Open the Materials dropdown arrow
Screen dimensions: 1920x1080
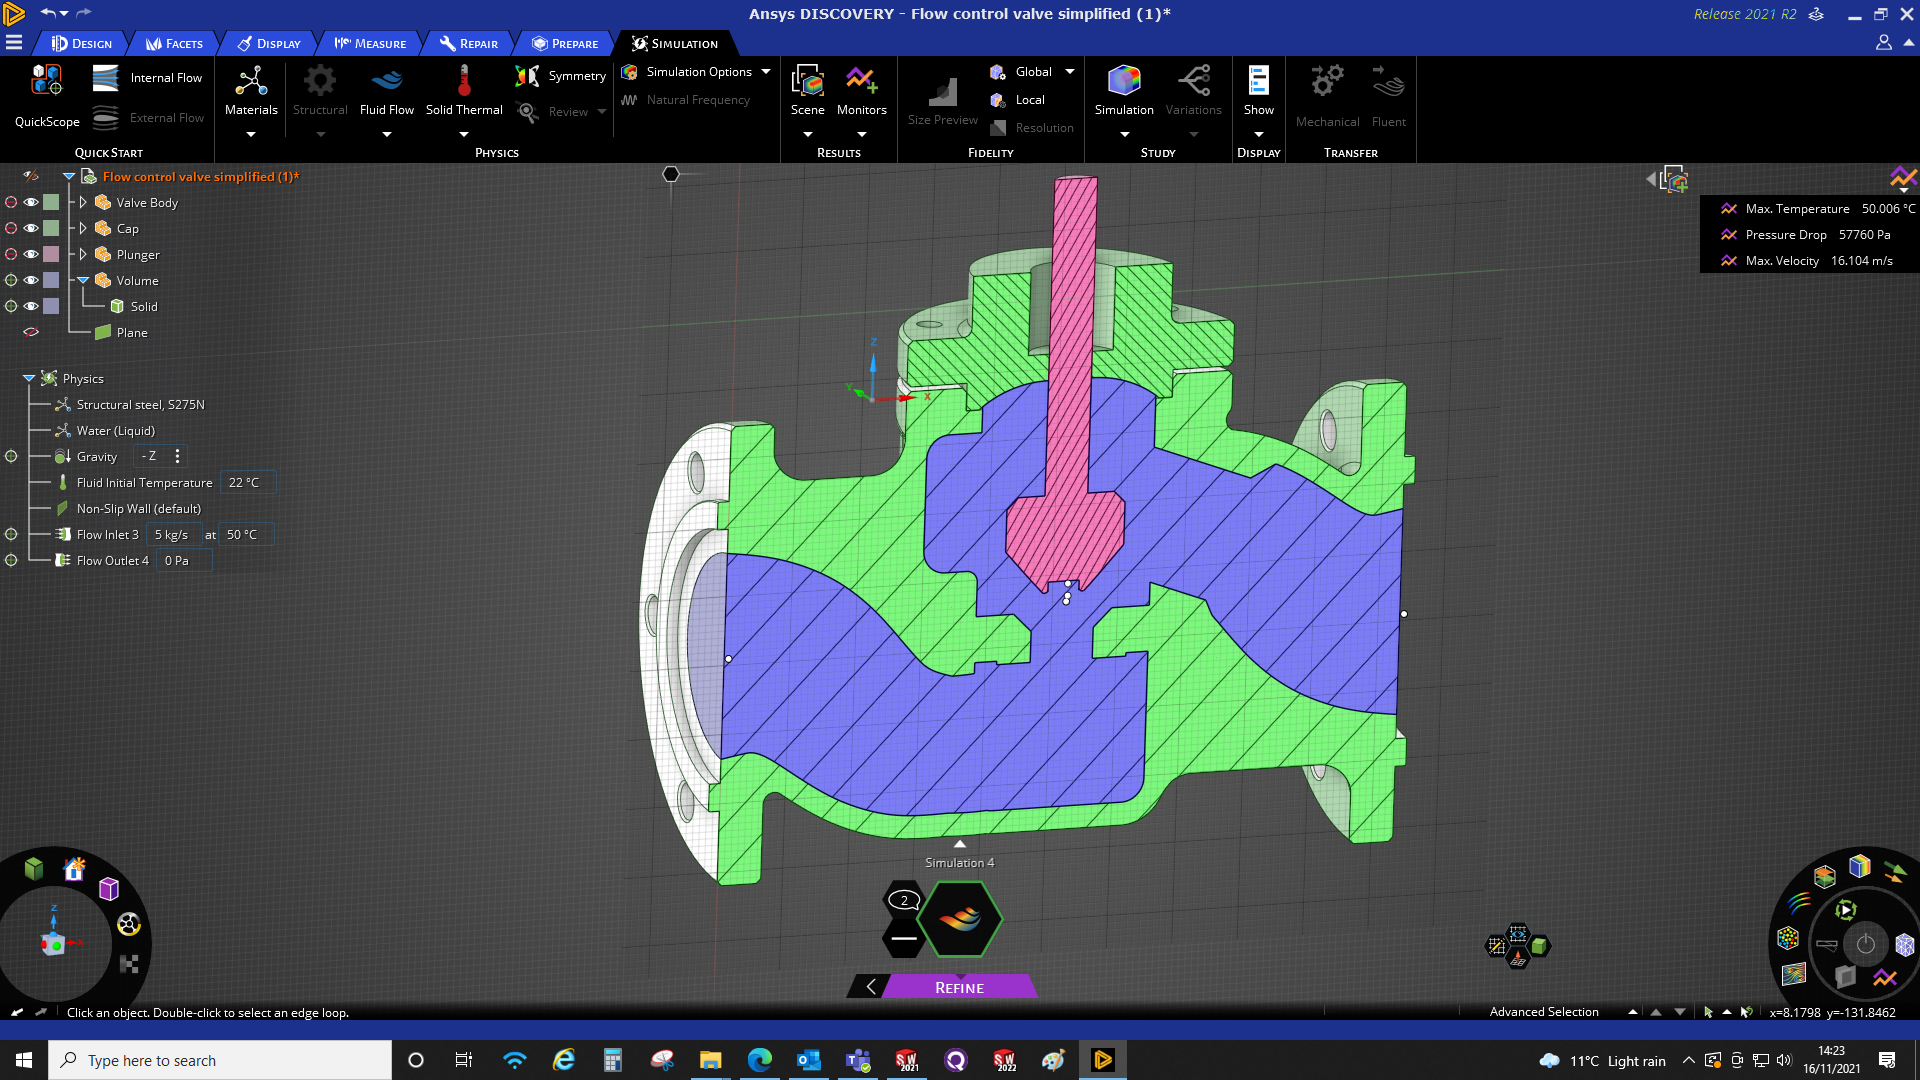pos(251,134)
